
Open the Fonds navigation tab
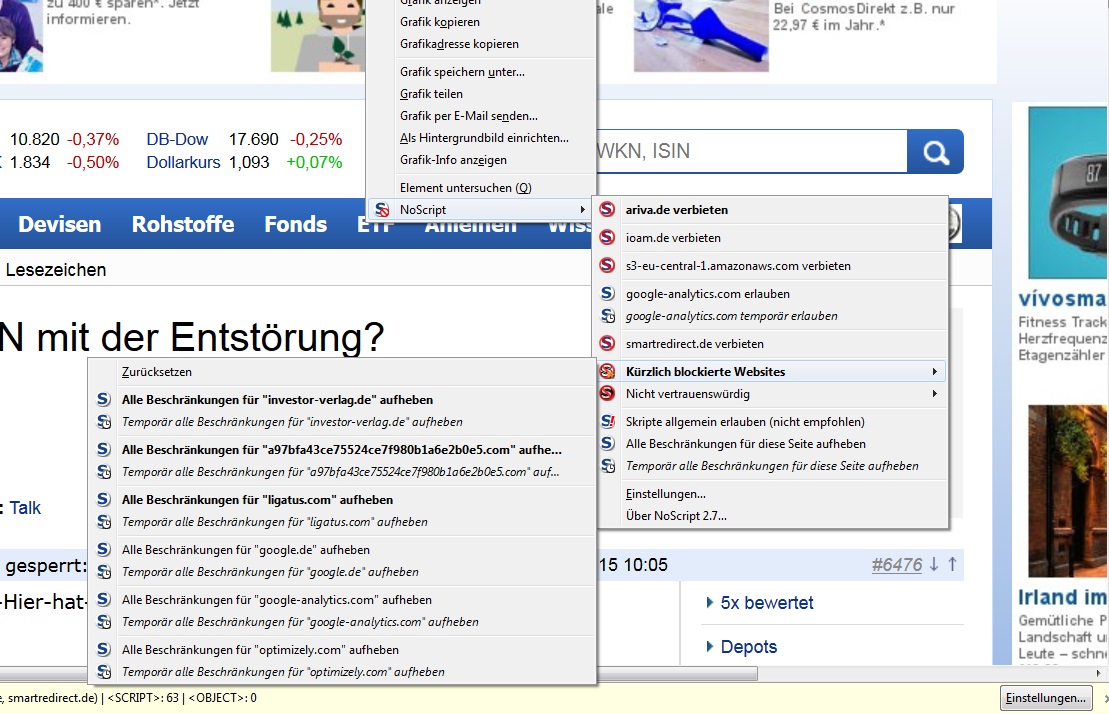(296, 224)
